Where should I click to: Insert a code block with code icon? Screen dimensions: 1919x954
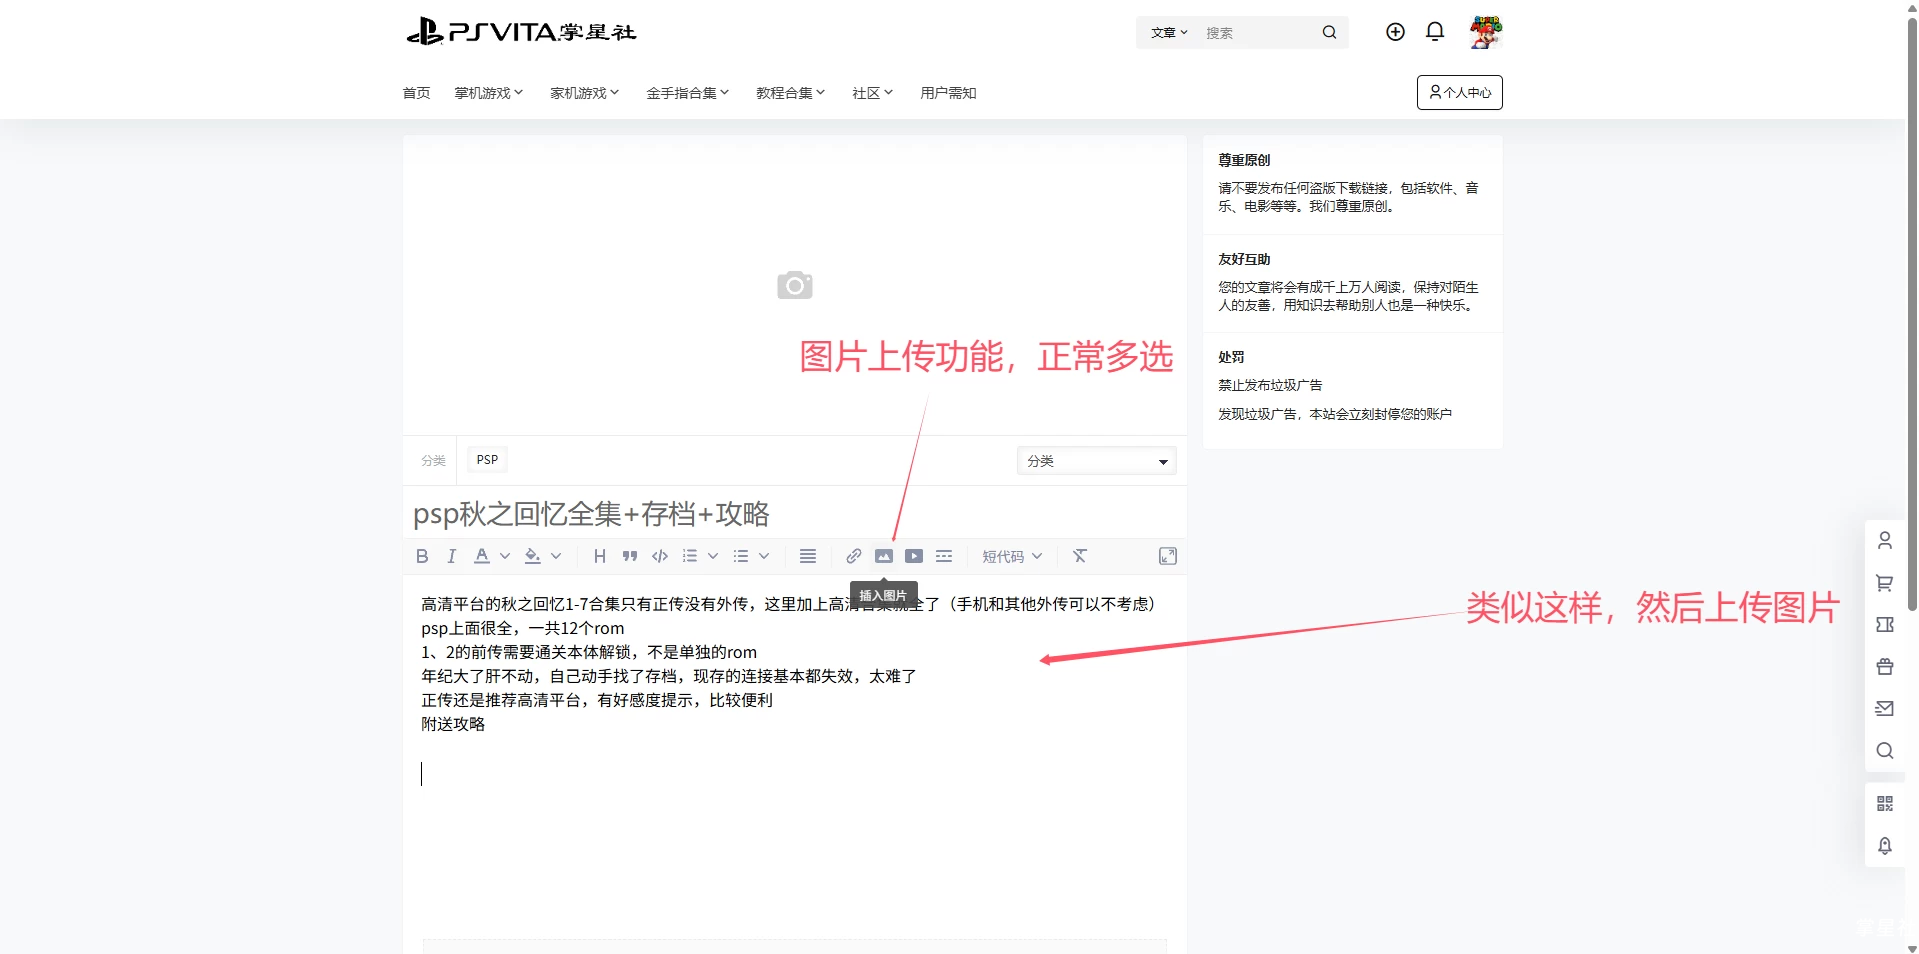pyautogui.click(x=660, y=556)
